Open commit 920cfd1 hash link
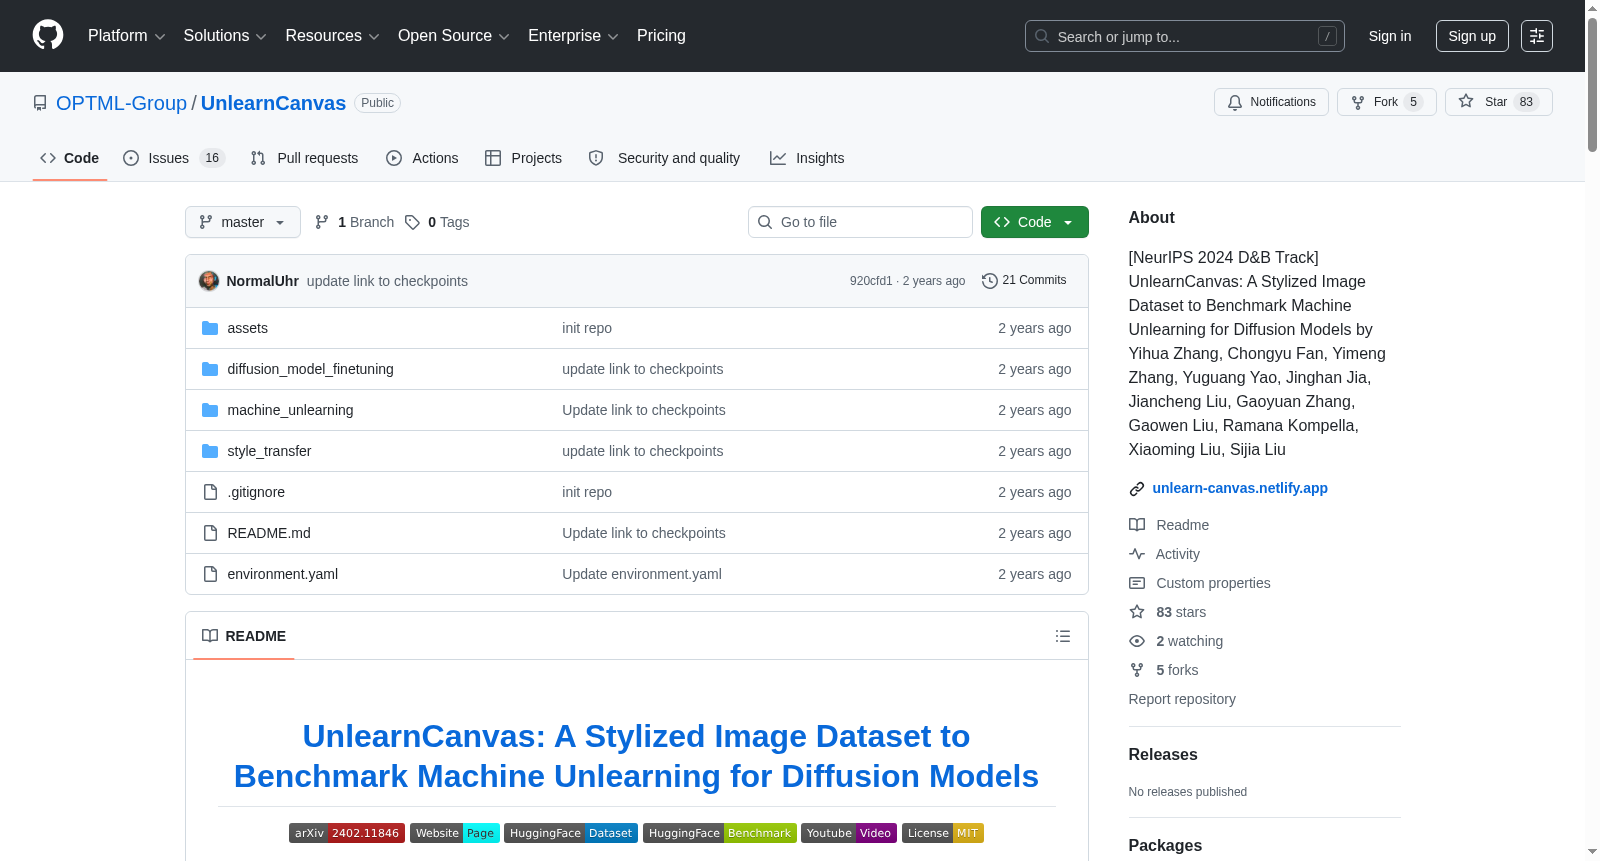 (871, 281)
